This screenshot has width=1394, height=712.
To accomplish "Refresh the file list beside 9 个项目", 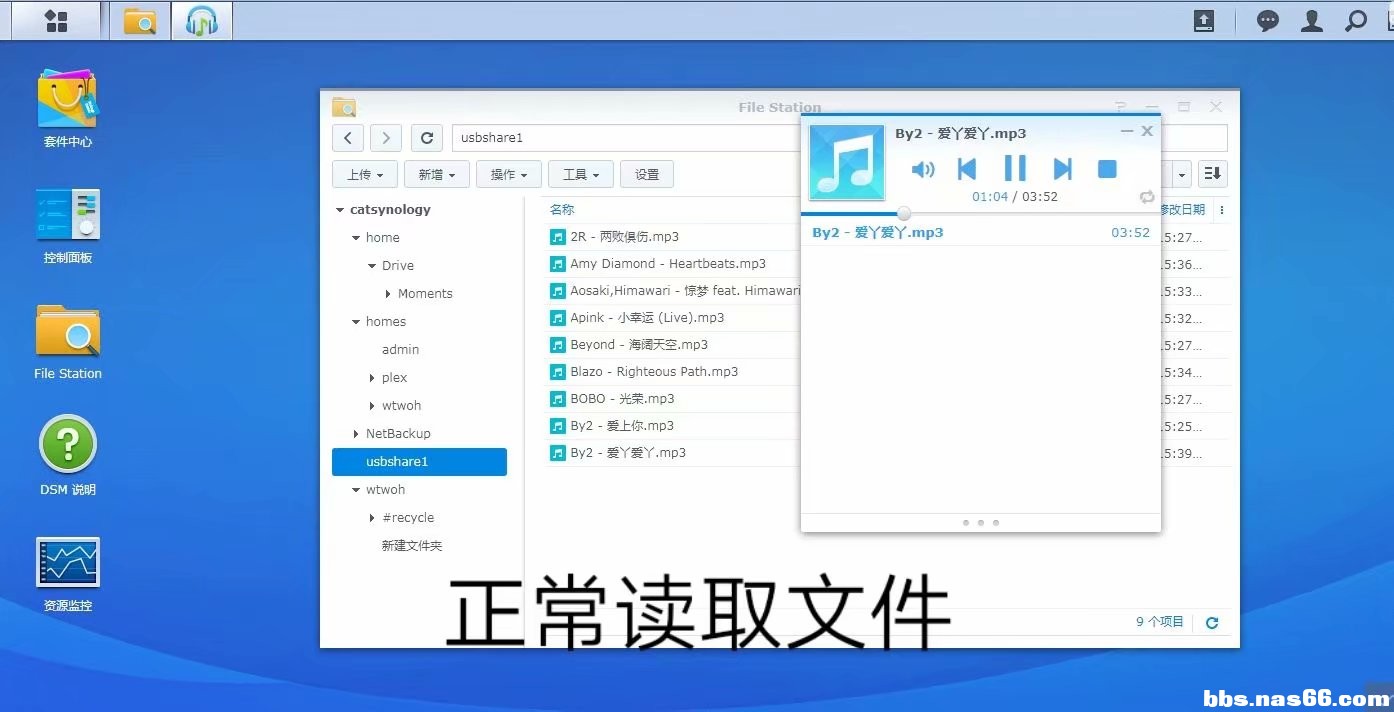I will [1212, 623].
